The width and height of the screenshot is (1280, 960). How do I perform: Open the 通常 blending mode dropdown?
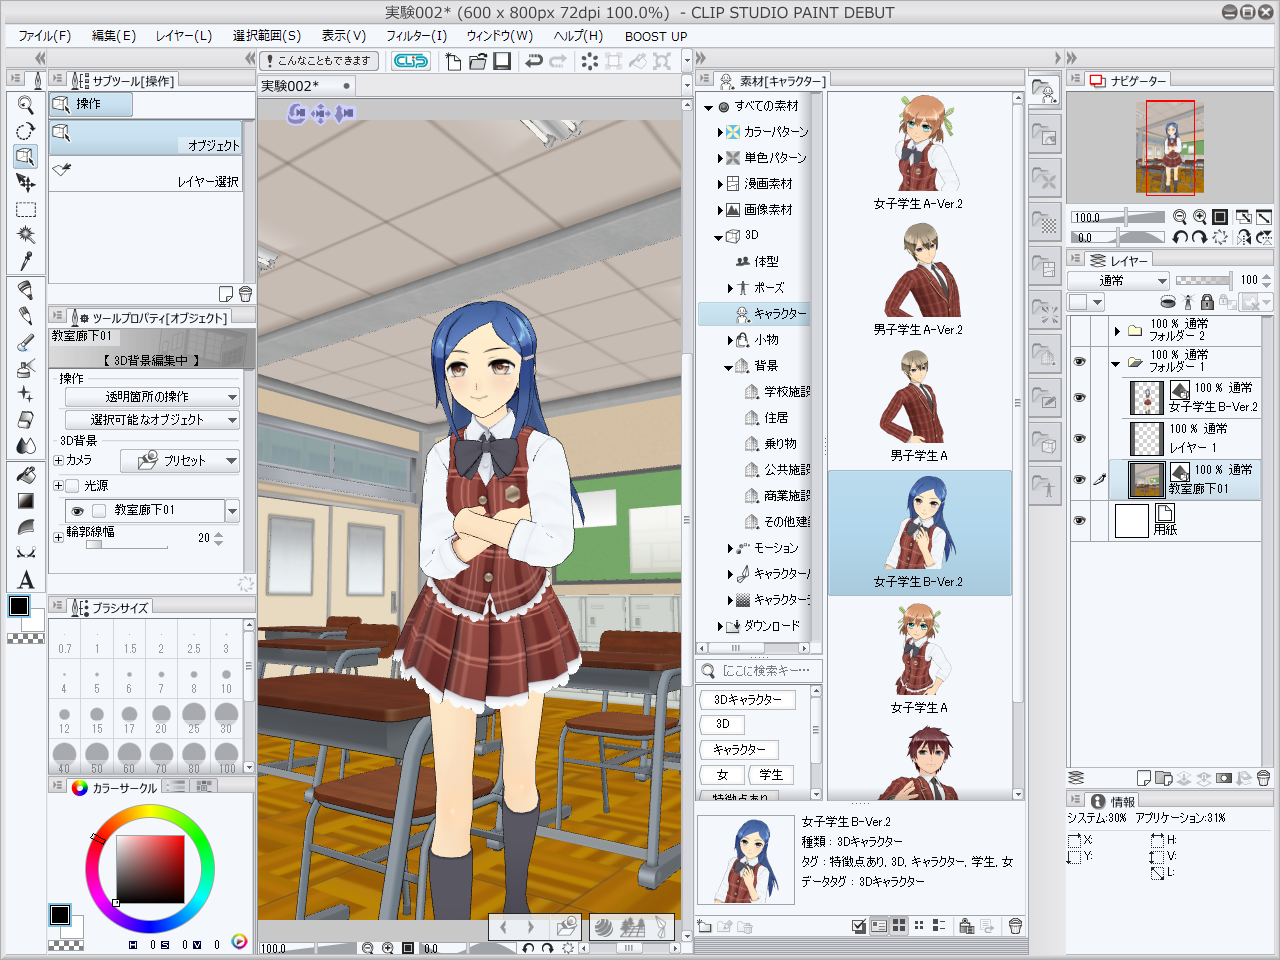coord(1118,280)
